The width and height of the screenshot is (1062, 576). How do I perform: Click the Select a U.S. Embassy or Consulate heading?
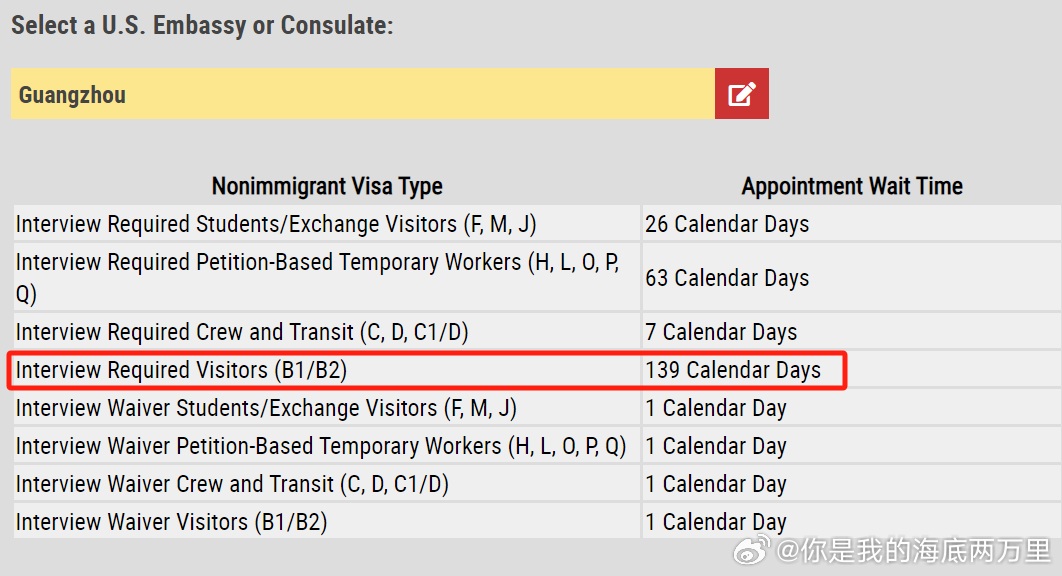[x=202, y=25]
